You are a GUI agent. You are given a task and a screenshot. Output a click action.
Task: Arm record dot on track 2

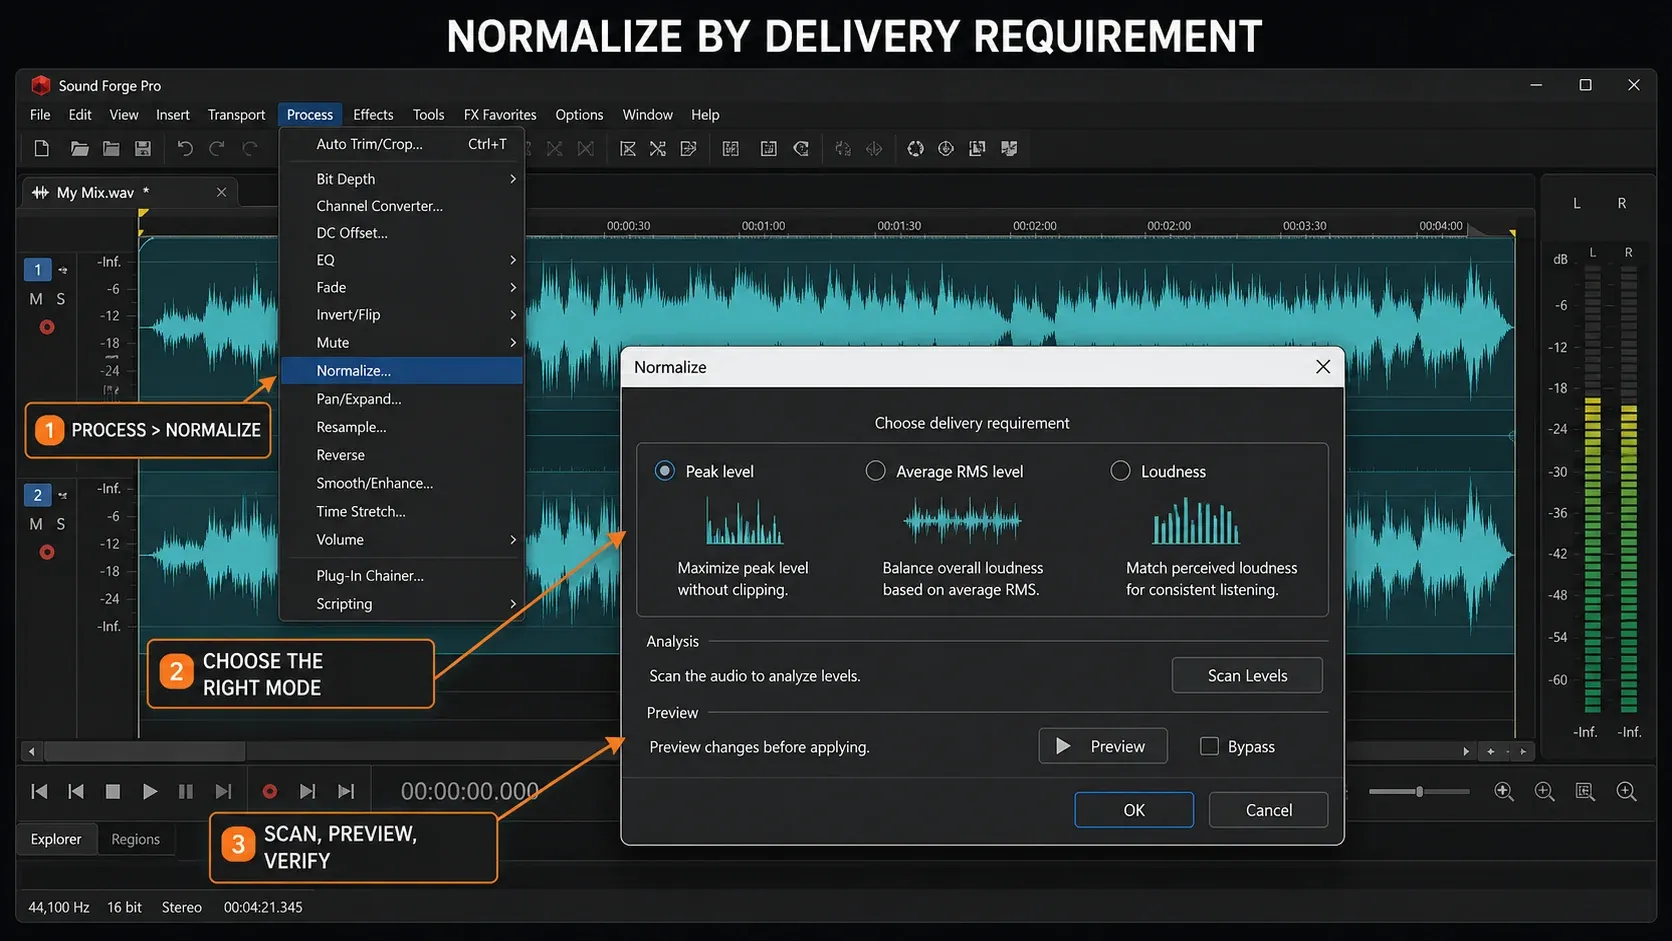click(47, 552)
